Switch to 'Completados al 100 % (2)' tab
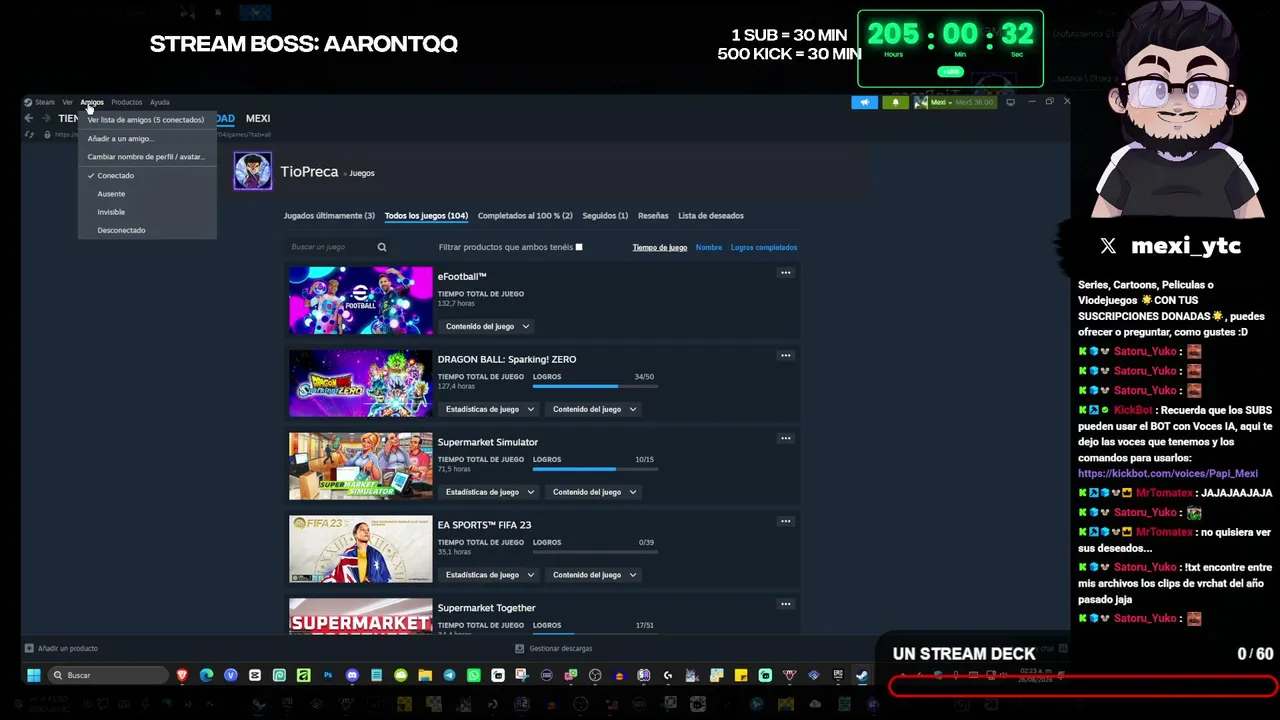This screenshot has height=720, width=1280. click(525, 216)
